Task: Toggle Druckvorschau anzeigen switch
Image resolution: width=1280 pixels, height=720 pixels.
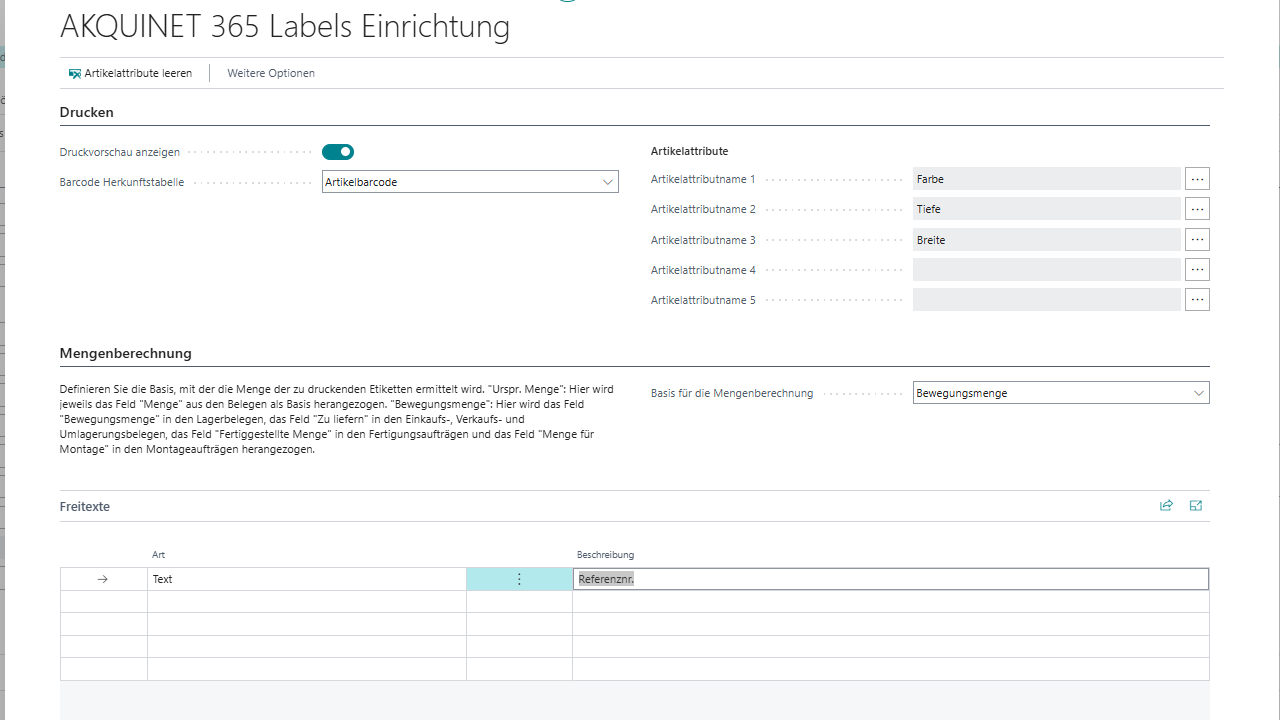Action: click(x=338, y=152)
